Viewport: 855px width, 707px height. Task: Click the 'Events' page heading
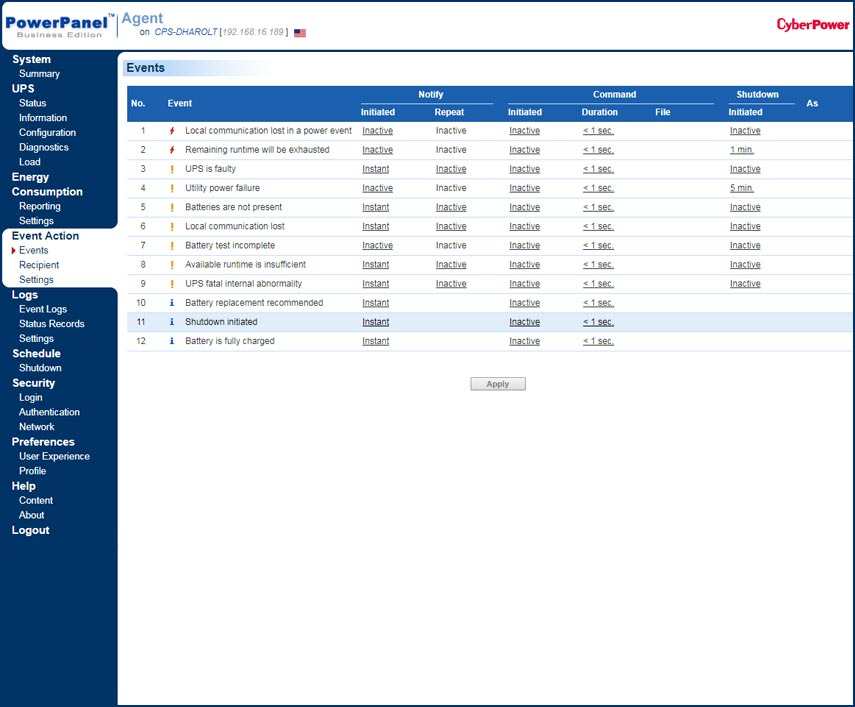(x=146, y=68)
